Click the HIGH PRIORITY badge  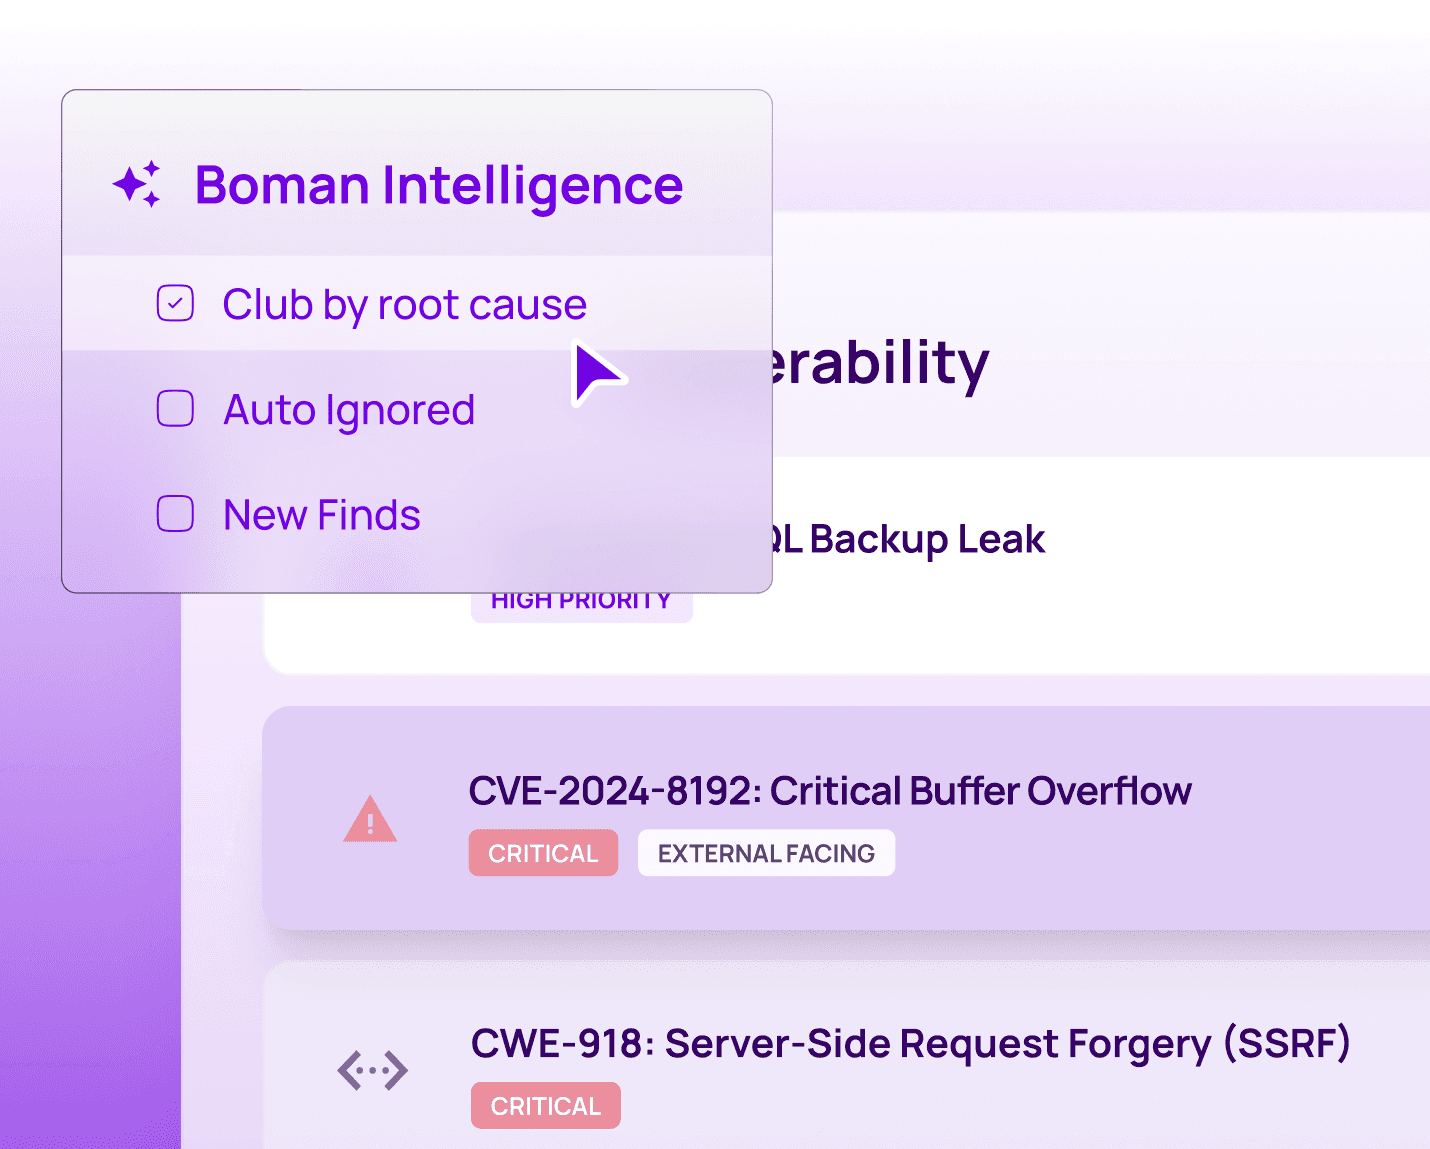[x=581, y=599]
